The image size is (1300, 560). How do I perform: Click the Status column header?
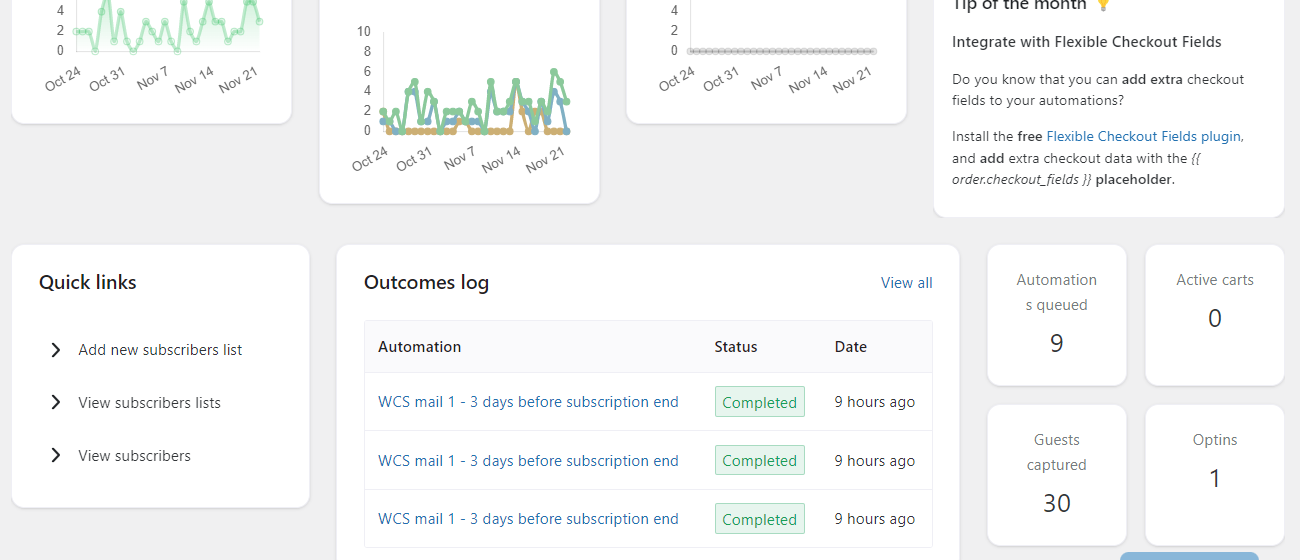(x=736, y=347)
